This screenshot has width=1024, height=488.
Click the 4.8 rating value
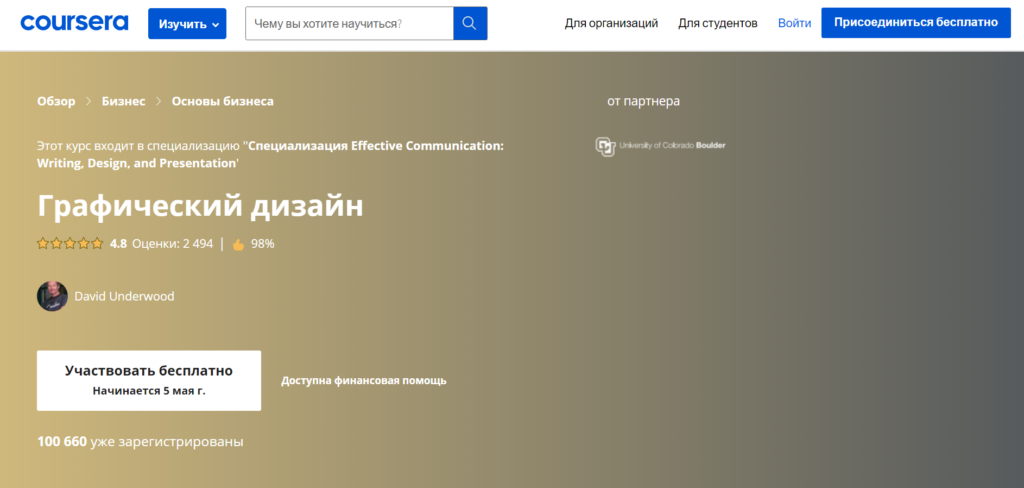[x=118, y=244]
